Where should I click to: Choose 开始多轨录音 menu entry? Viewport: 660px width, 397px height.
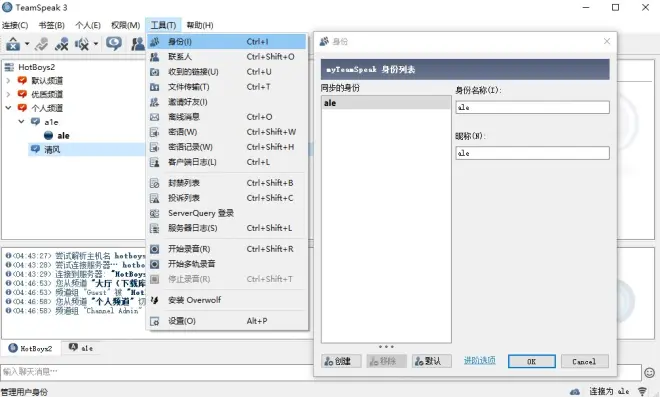tap(226, 264)
